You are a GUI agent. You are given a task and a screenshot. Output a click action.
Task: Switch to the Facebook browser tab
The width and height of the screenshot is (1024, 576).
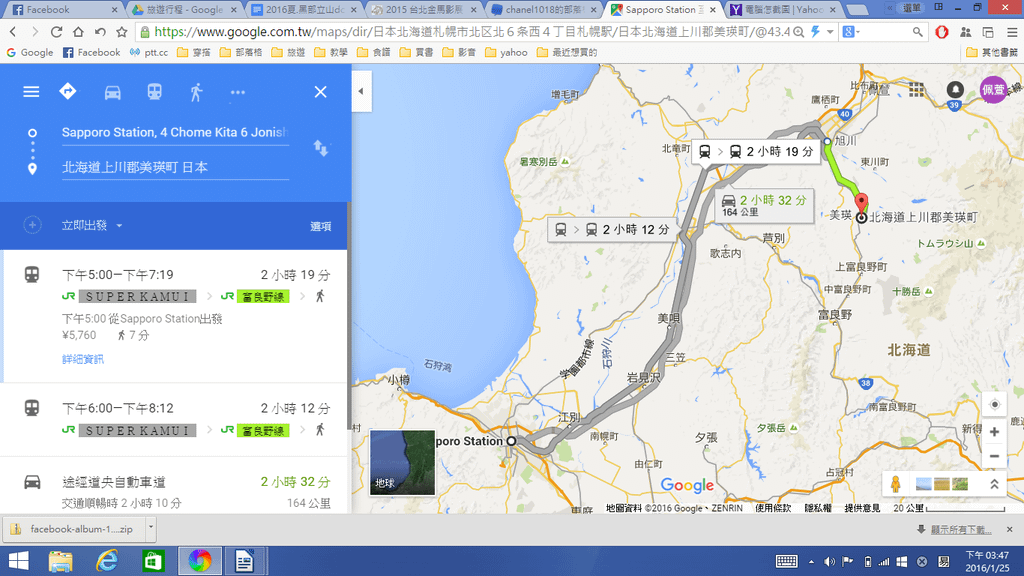pos(64,9)
